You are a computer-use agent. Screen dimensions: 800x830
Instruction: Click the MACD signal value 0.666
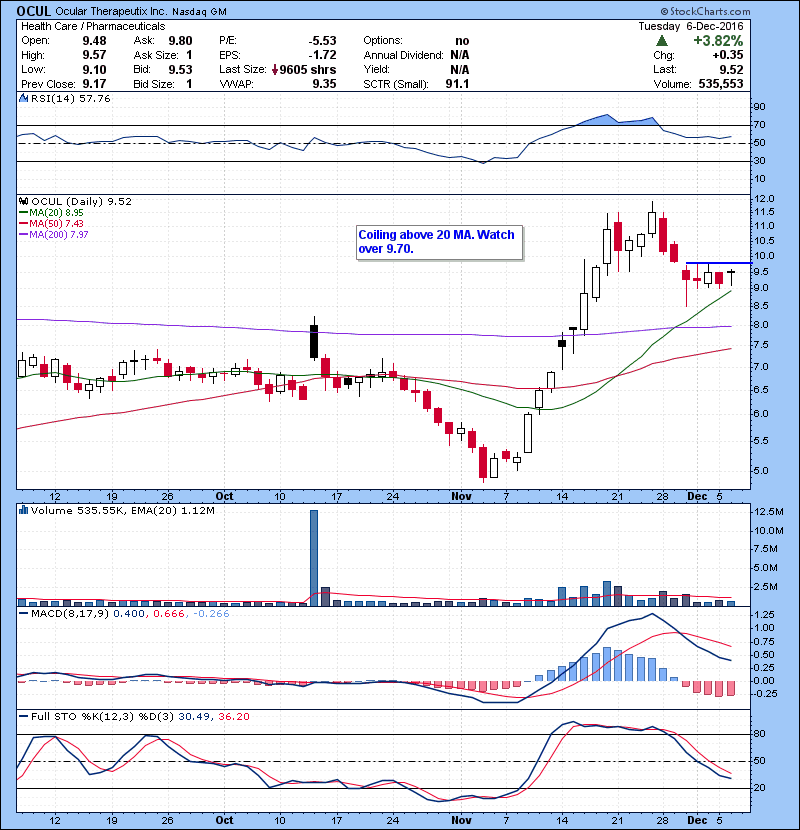(x=169, y=614)
